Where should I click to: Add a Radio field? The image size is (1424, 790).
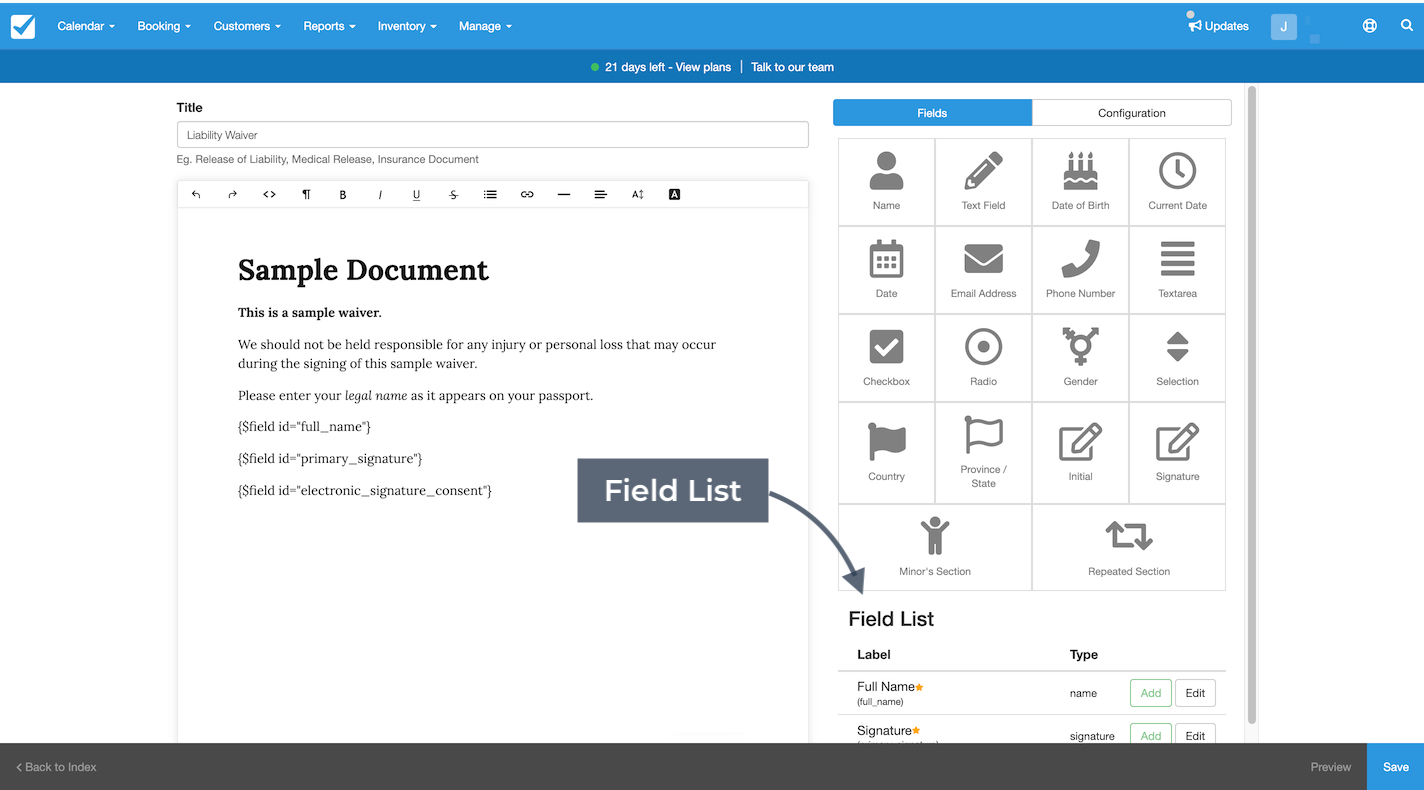(983, 358)
